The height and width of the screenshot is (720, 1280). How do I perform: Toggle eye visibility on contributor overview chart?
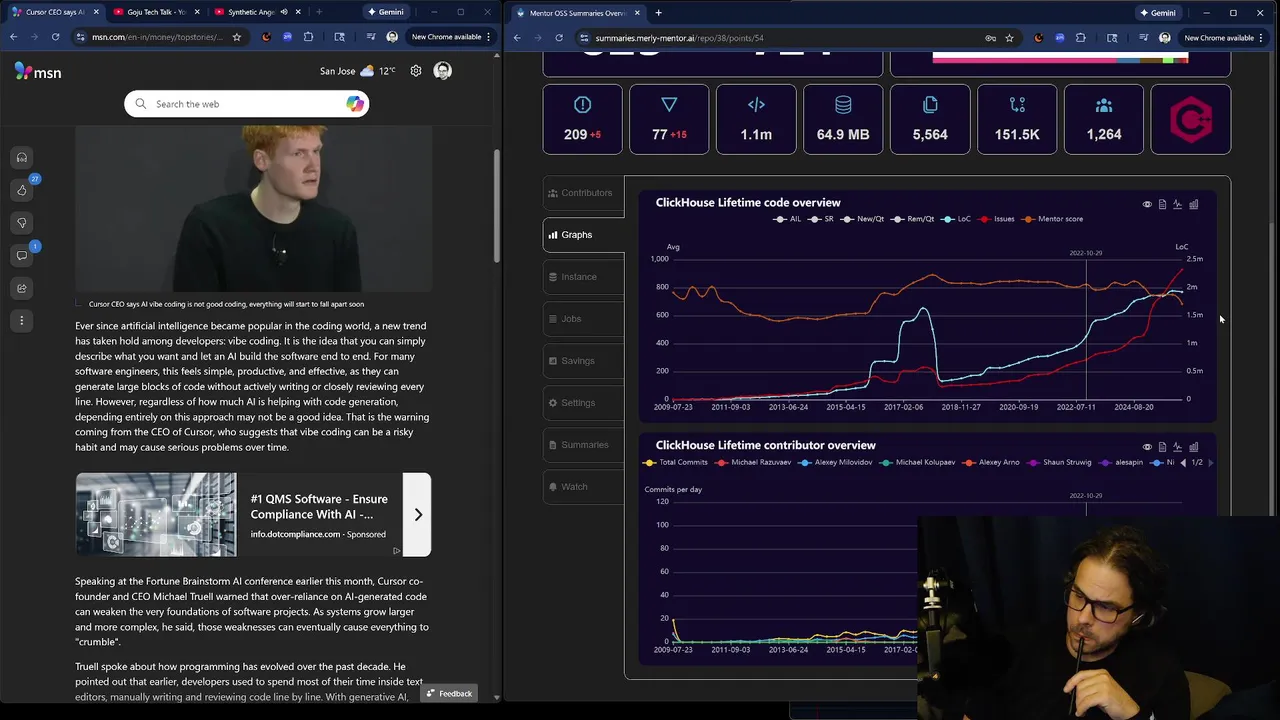tap(1147, 447)
